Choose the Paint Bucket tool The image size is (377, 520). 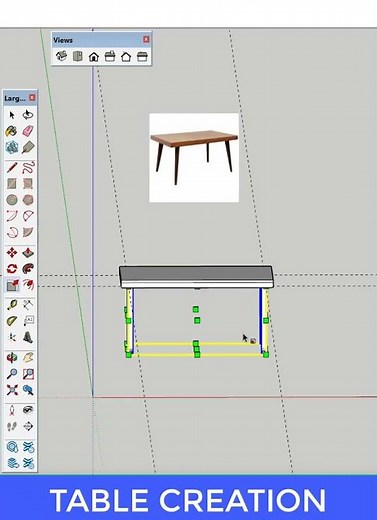click(12, 131)
